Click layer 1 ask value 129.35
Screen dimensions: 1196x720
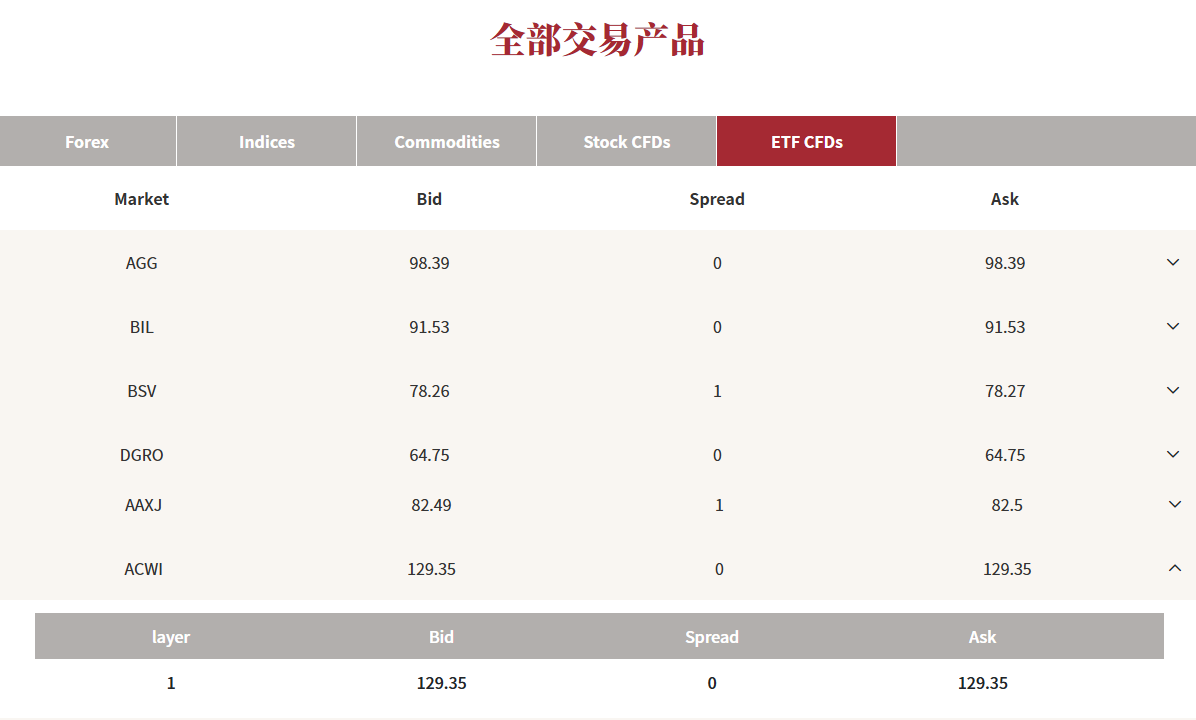click(x=982, y=683)
